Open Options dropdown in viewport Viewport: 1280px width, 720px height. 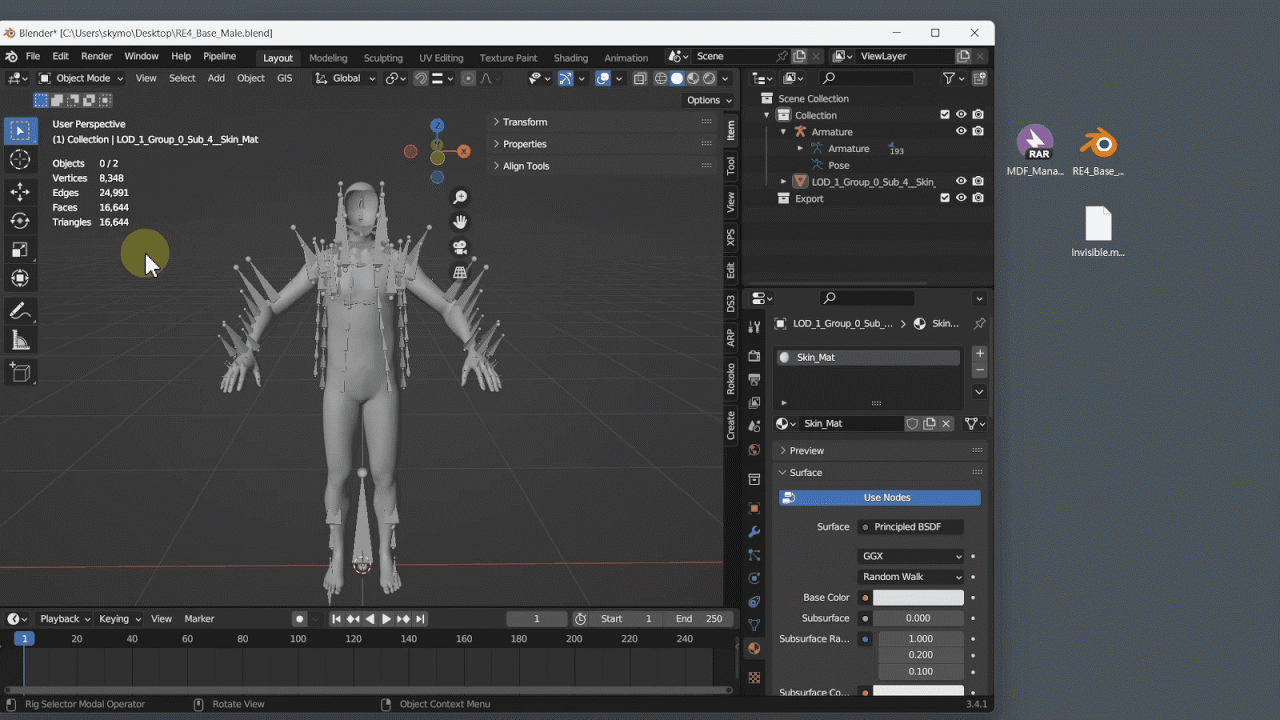coord(709,100)
